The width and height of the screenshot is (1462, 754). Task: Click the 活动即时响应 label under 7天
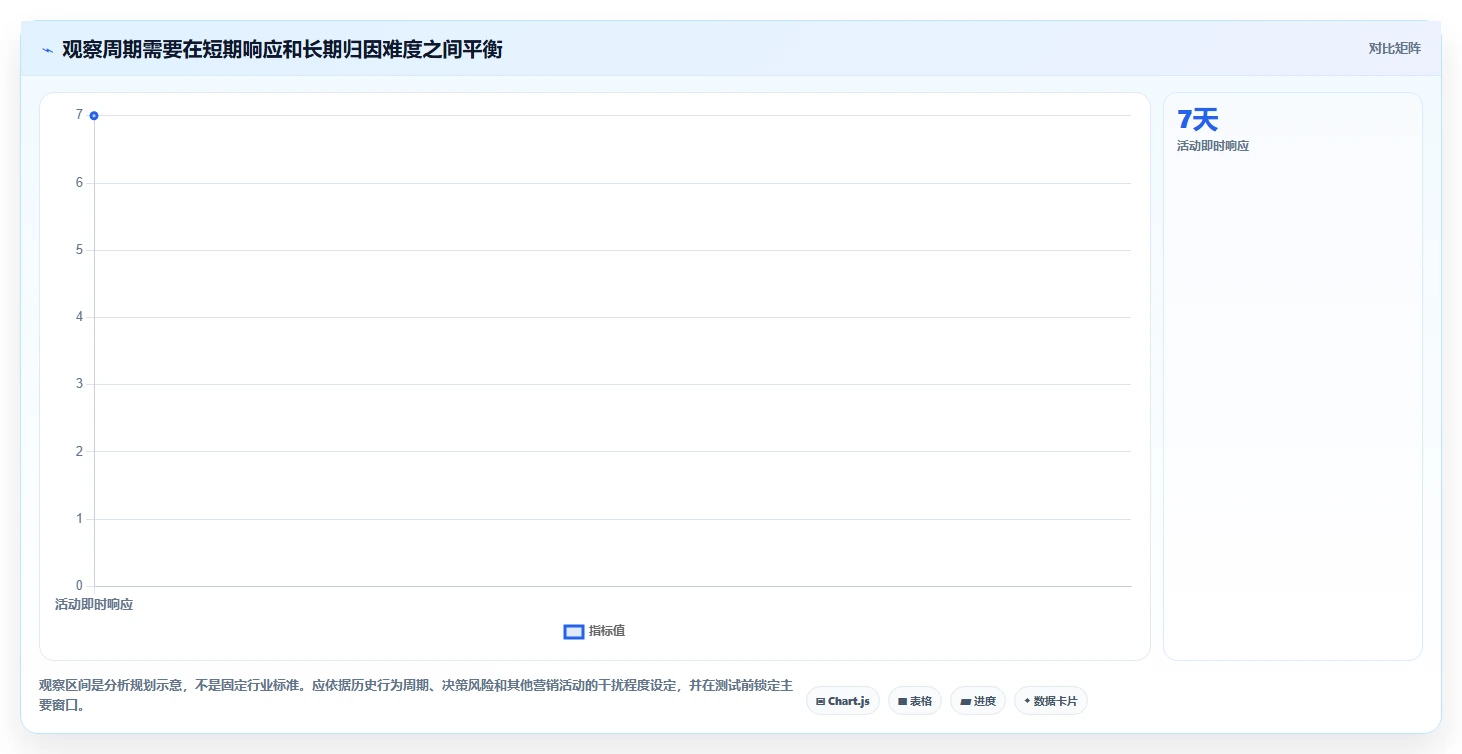[1213, 146]
